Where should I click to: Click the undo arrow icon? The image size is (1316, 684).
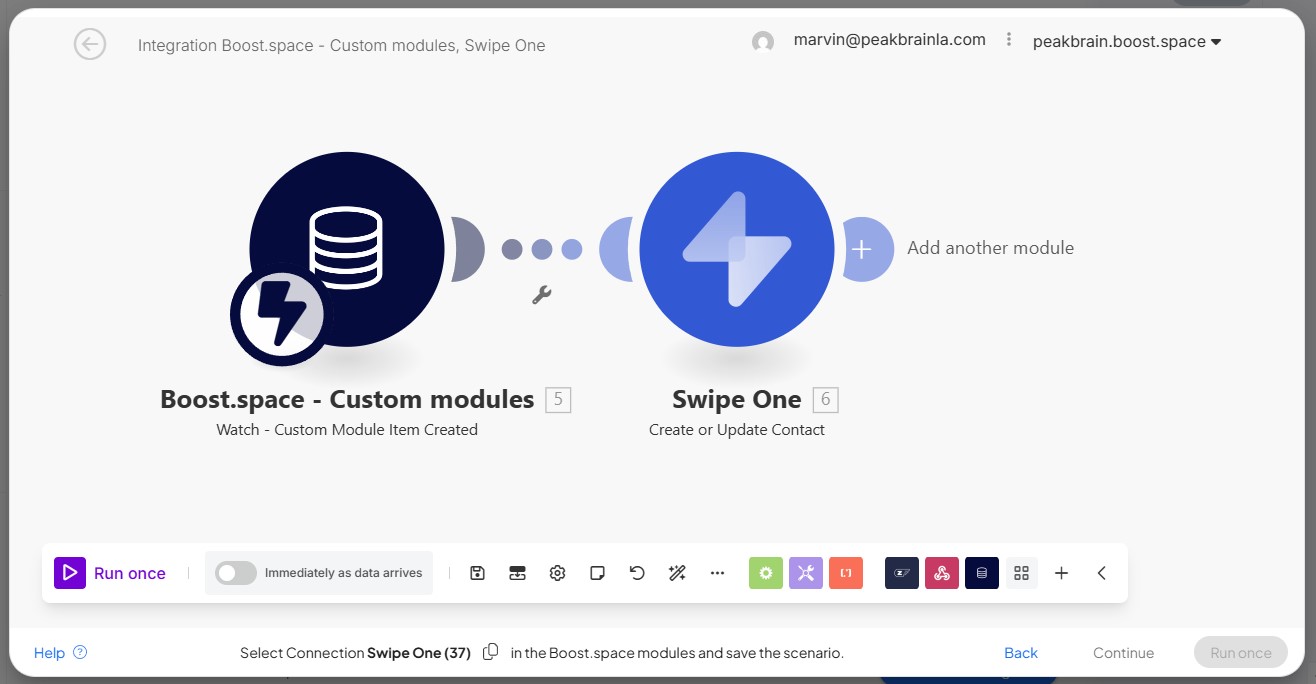[x=637, y=573]
